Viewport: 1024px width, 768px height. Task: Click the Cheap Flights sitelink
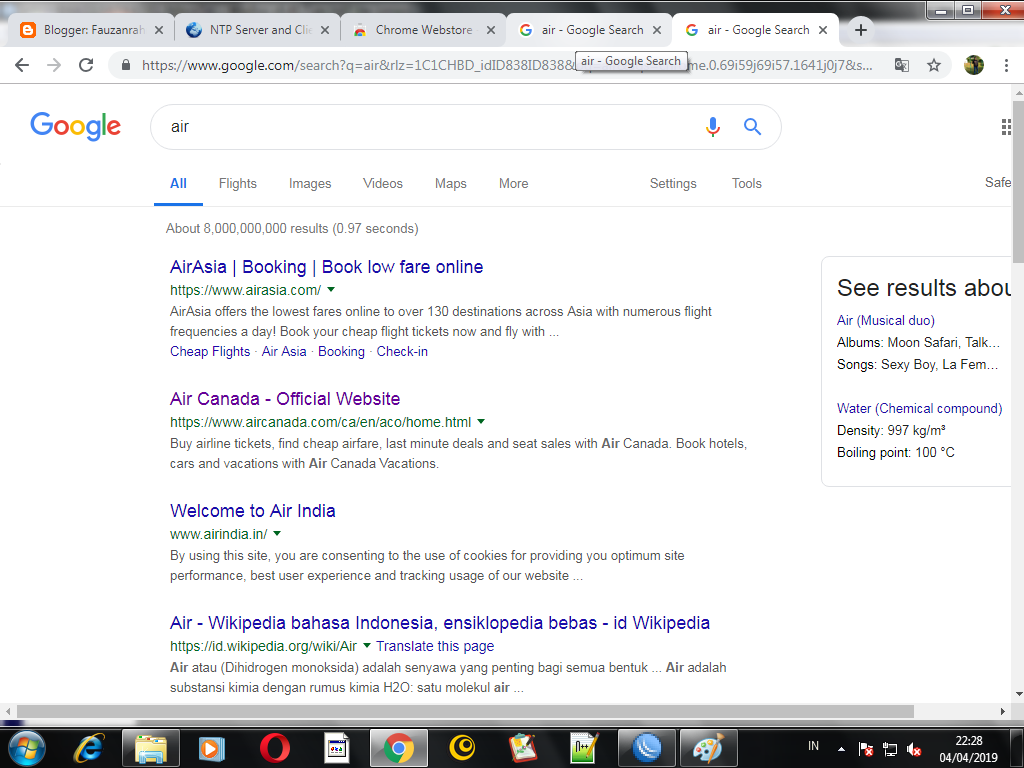pos(210,351)
